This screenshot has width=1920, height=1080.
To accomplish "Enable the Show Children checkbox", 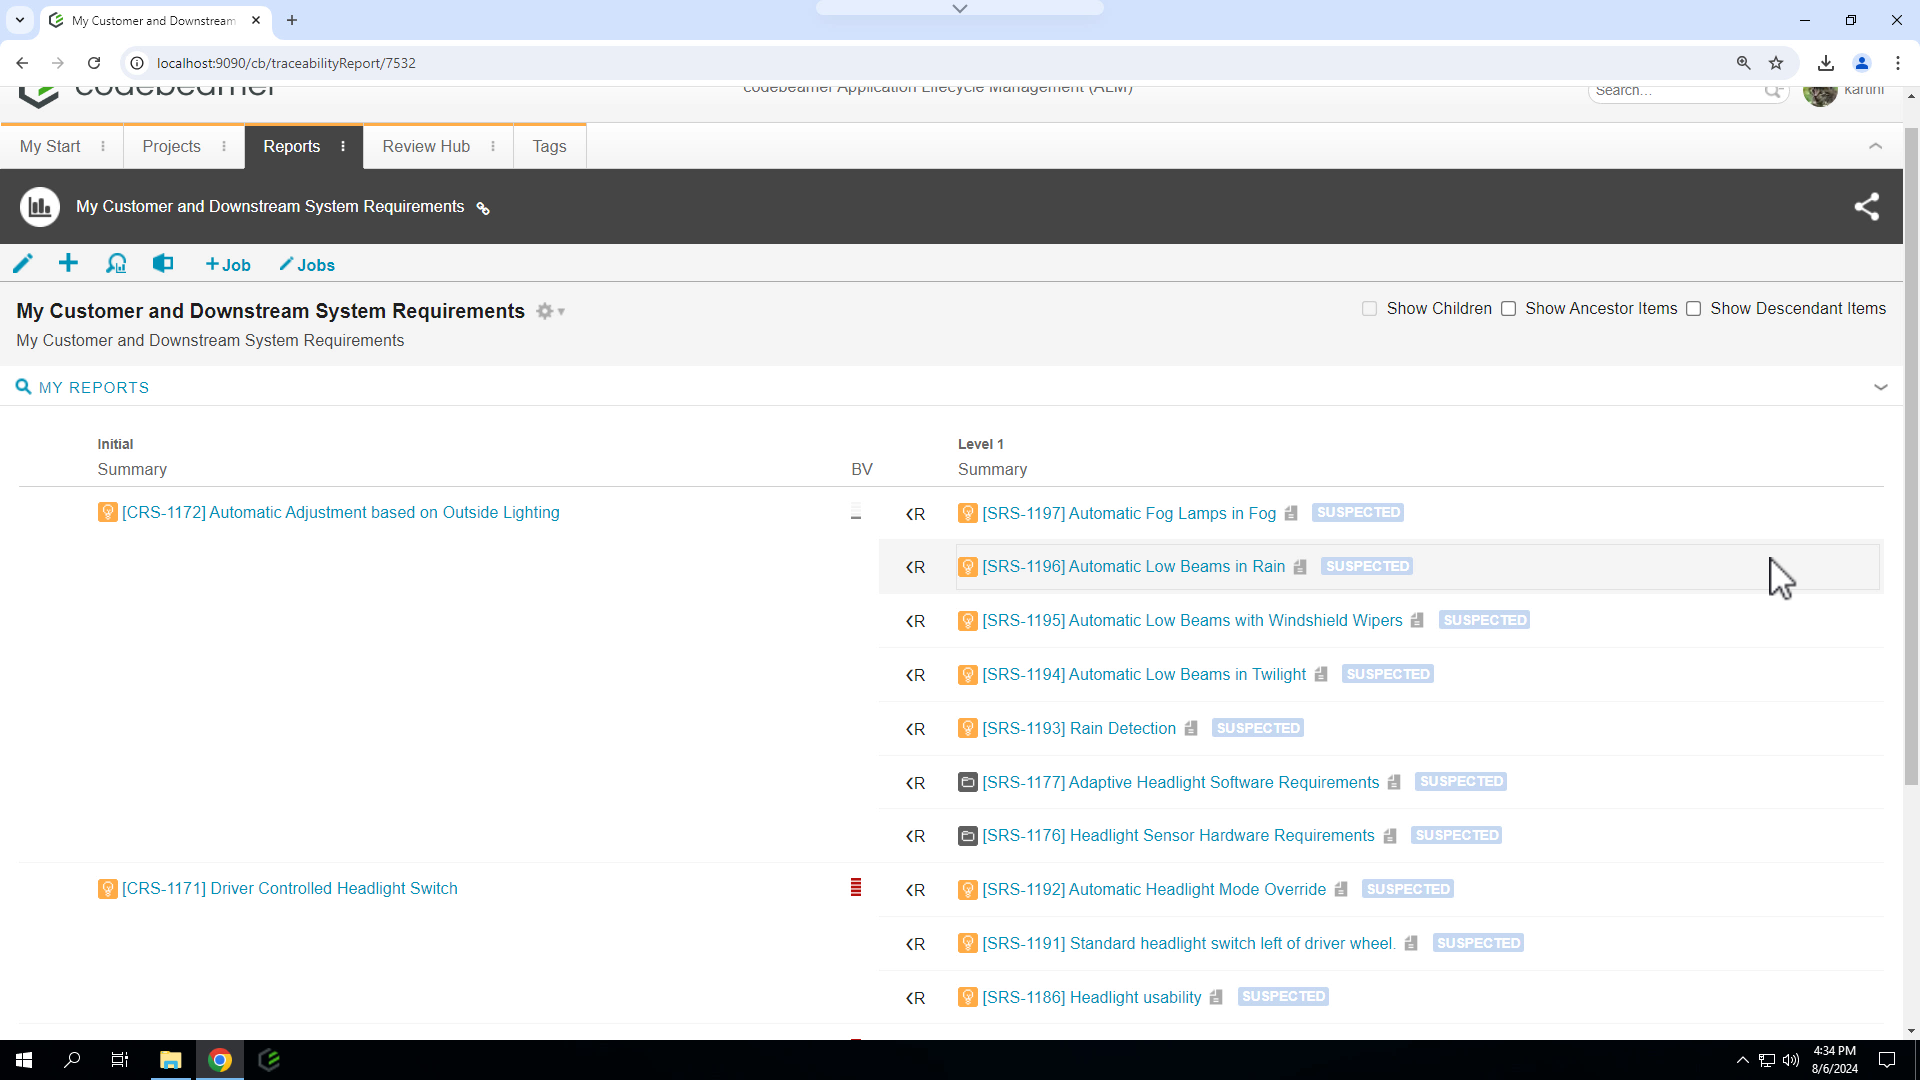I will (1370, 309).
